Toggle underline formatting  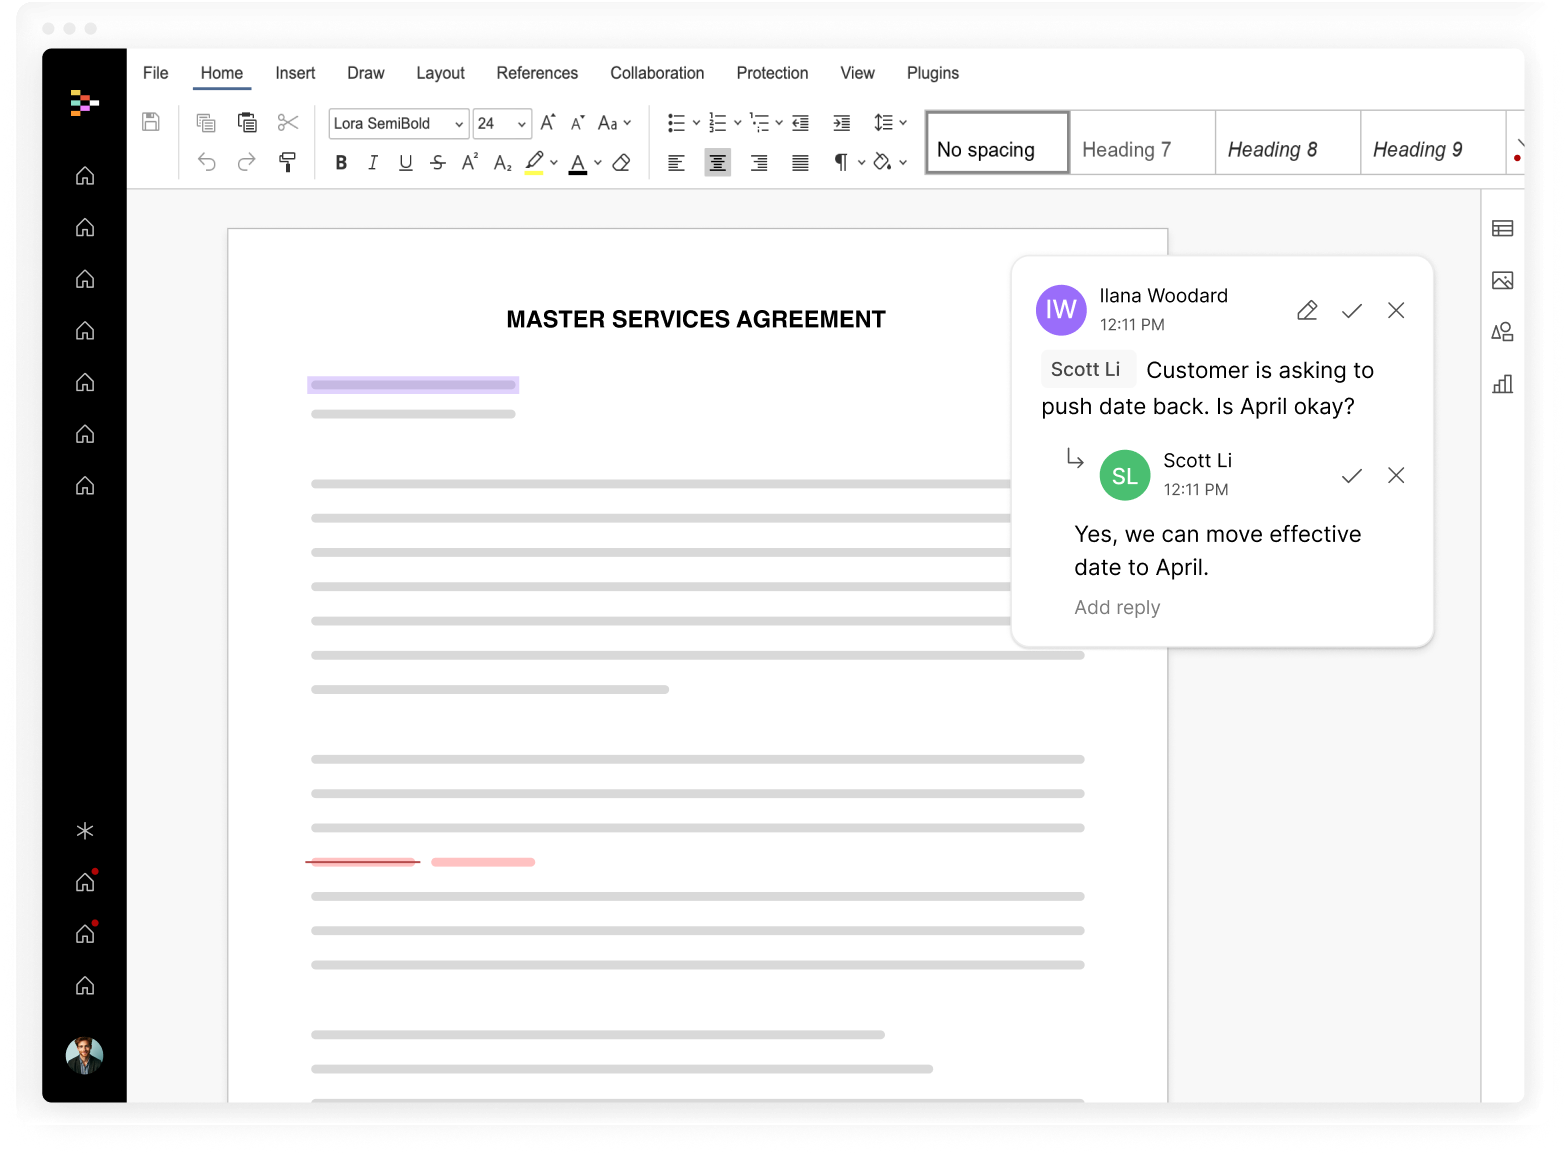tap(405, 163)
